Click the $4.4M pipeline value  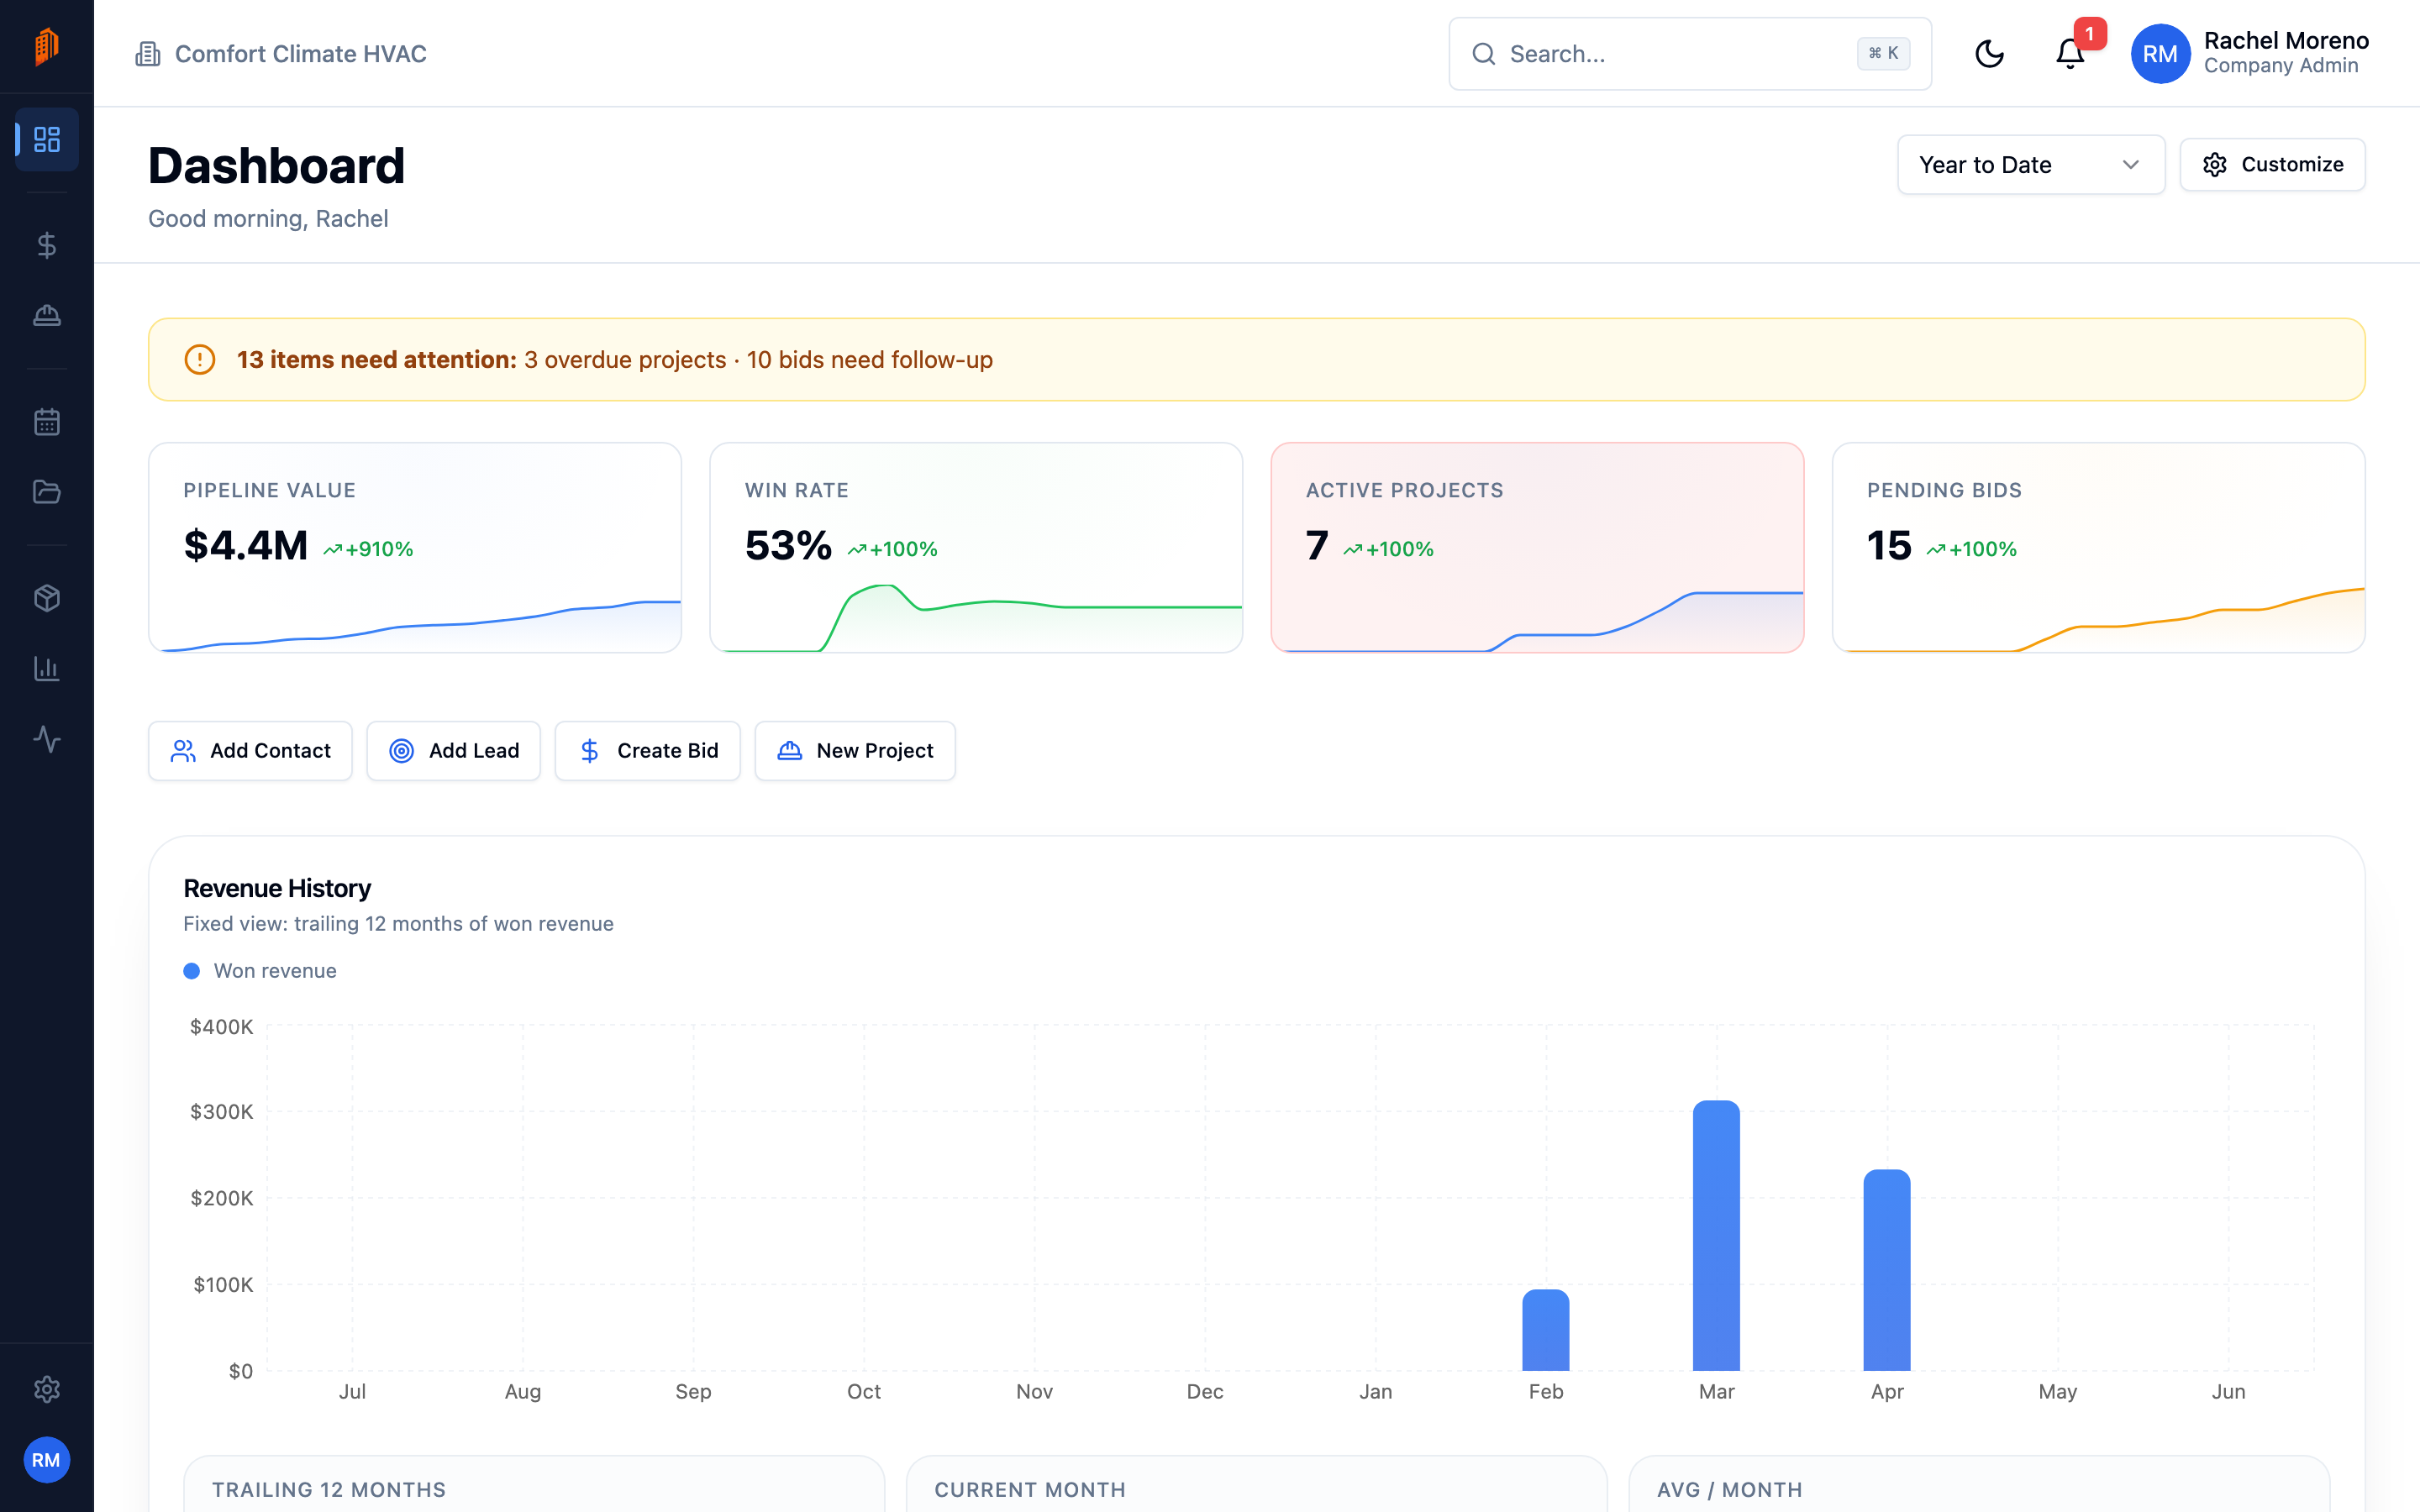[246, 546]
